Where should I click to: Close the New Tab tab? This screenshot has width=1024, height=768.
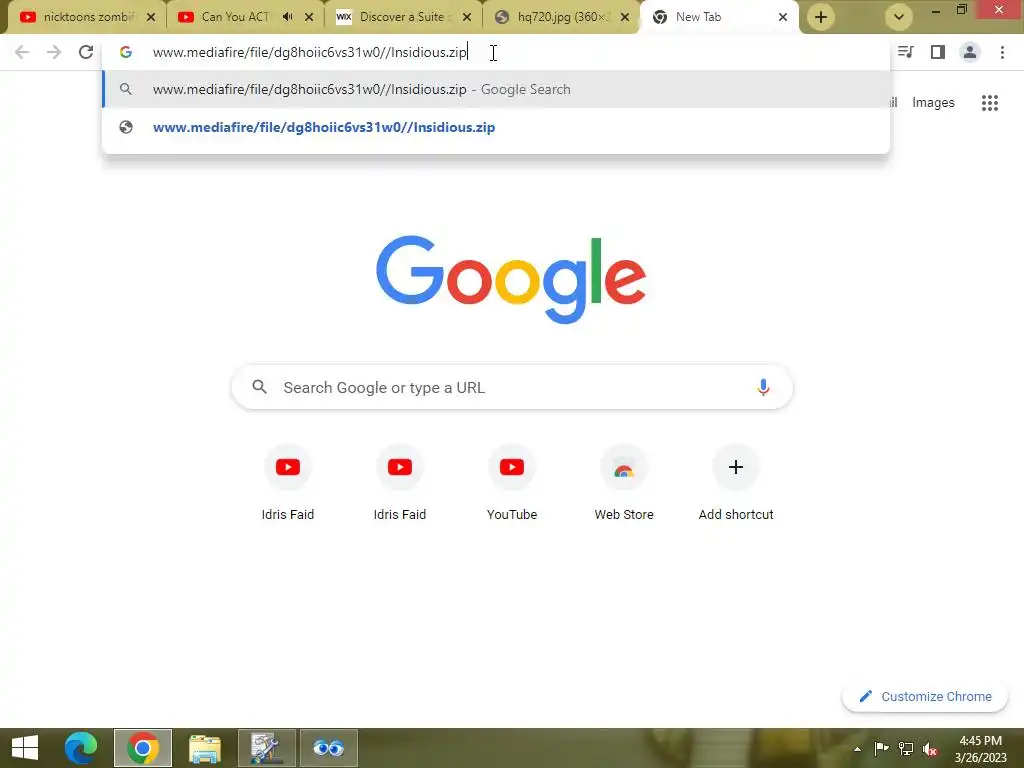pyautogui.click(x=783, y=17)
